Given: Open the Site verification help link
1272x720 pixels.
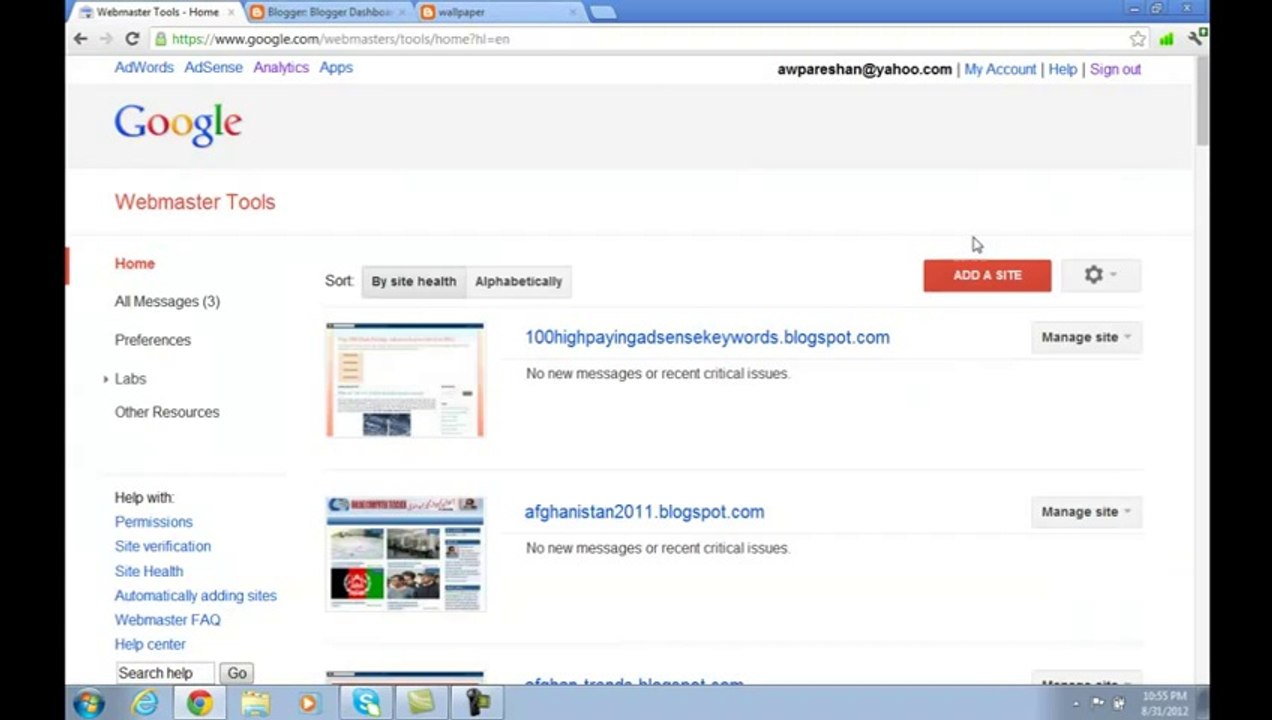Looking at the screenshot, I should 162,546.
